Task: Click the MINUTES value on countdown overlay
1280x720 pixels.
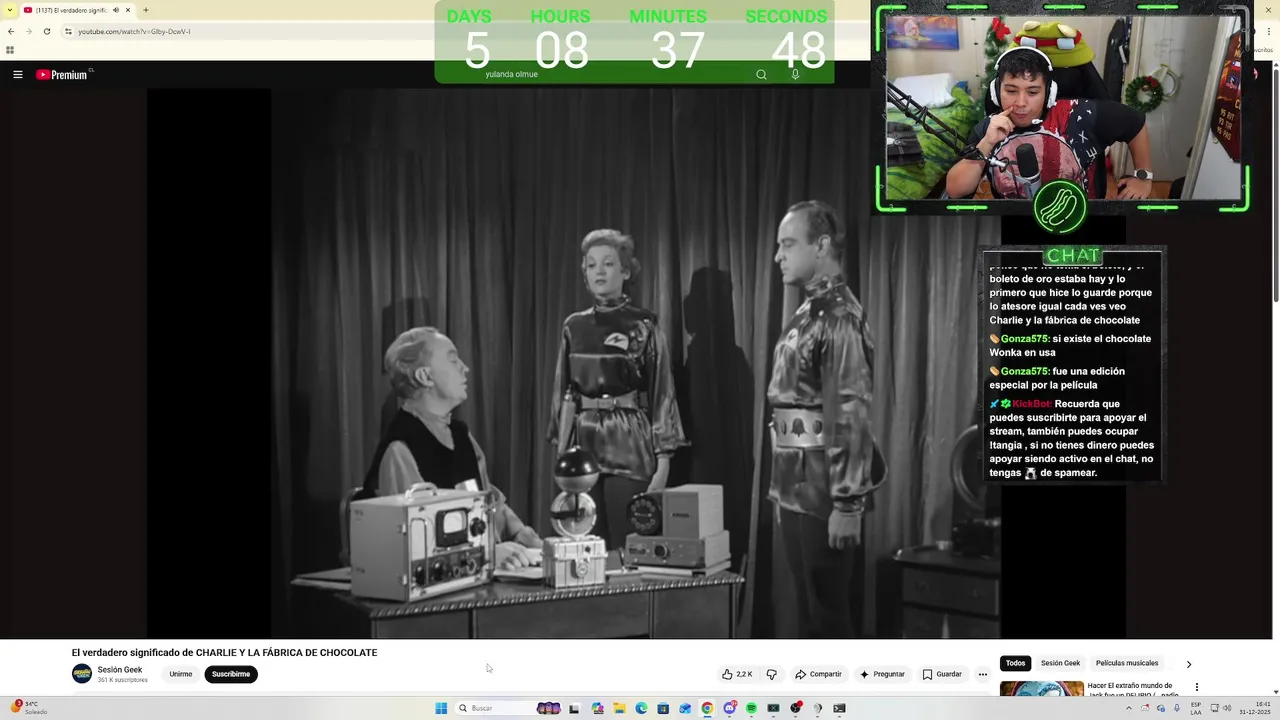Action: coord(678,50)
